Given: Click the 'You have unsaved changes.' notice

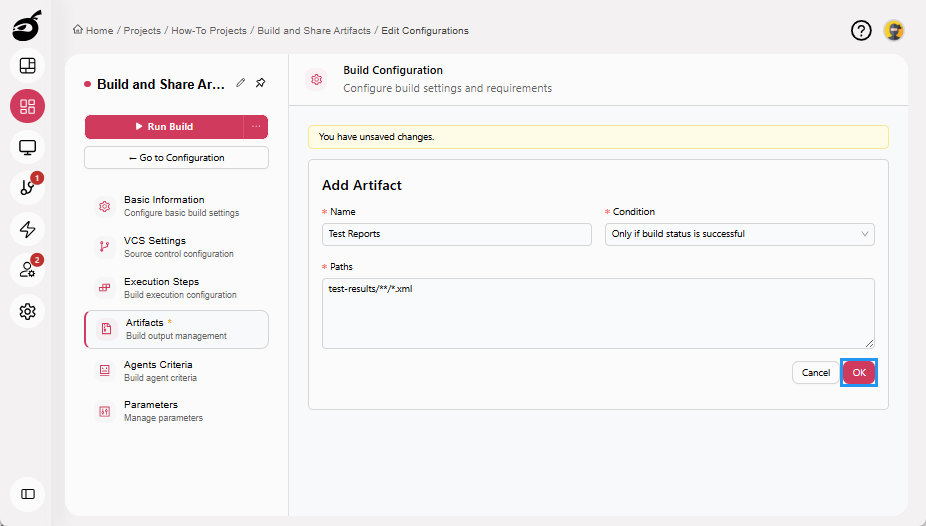Looking at the screenshot, I should [598, 137].
